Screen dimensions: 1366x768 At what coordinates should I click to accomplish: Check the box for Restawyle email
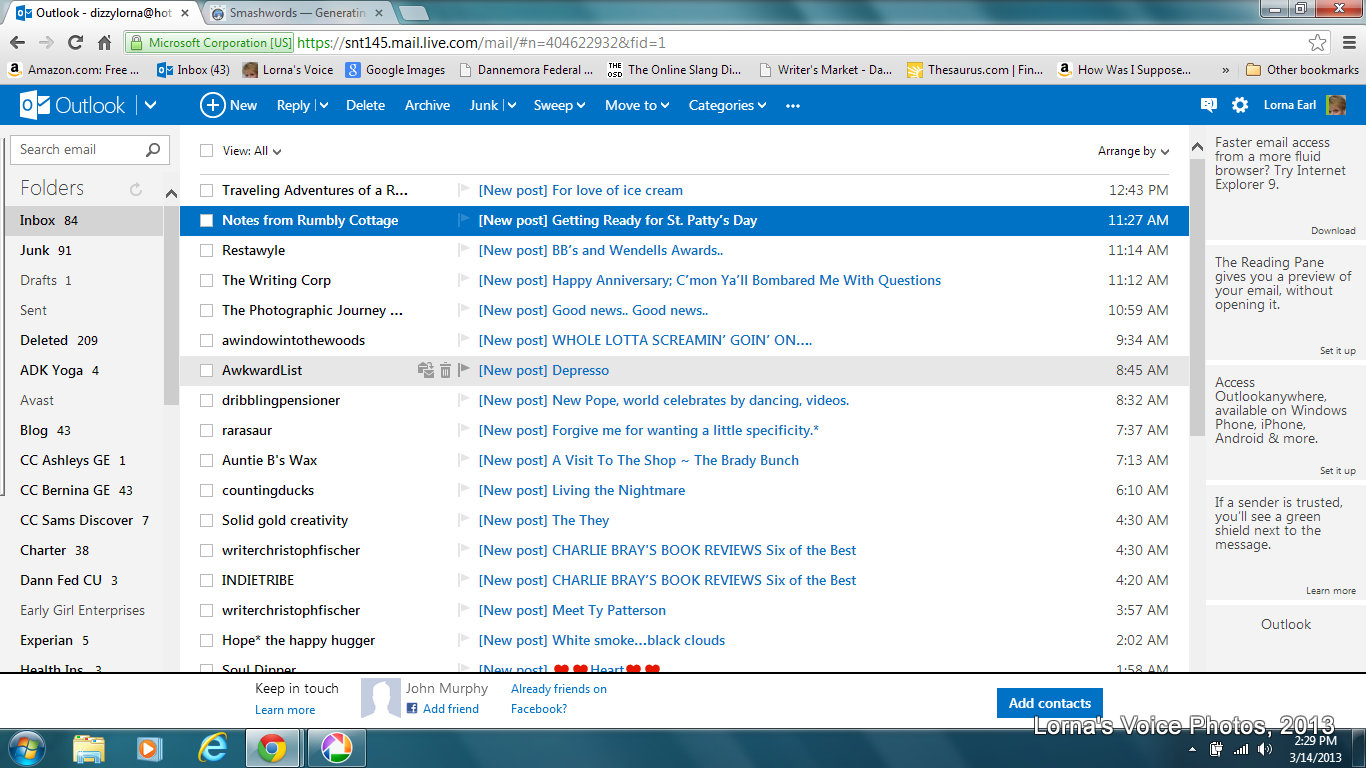206,250
